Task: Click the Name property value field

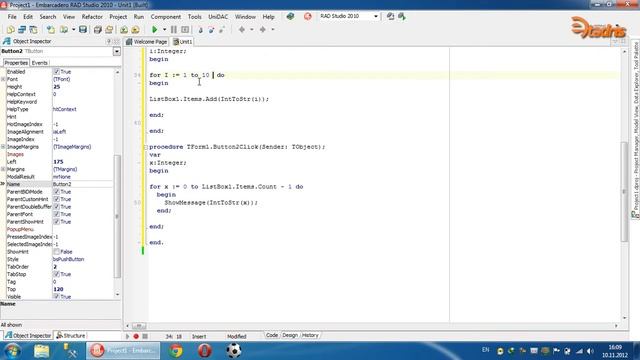Action: tap(83, 184)
